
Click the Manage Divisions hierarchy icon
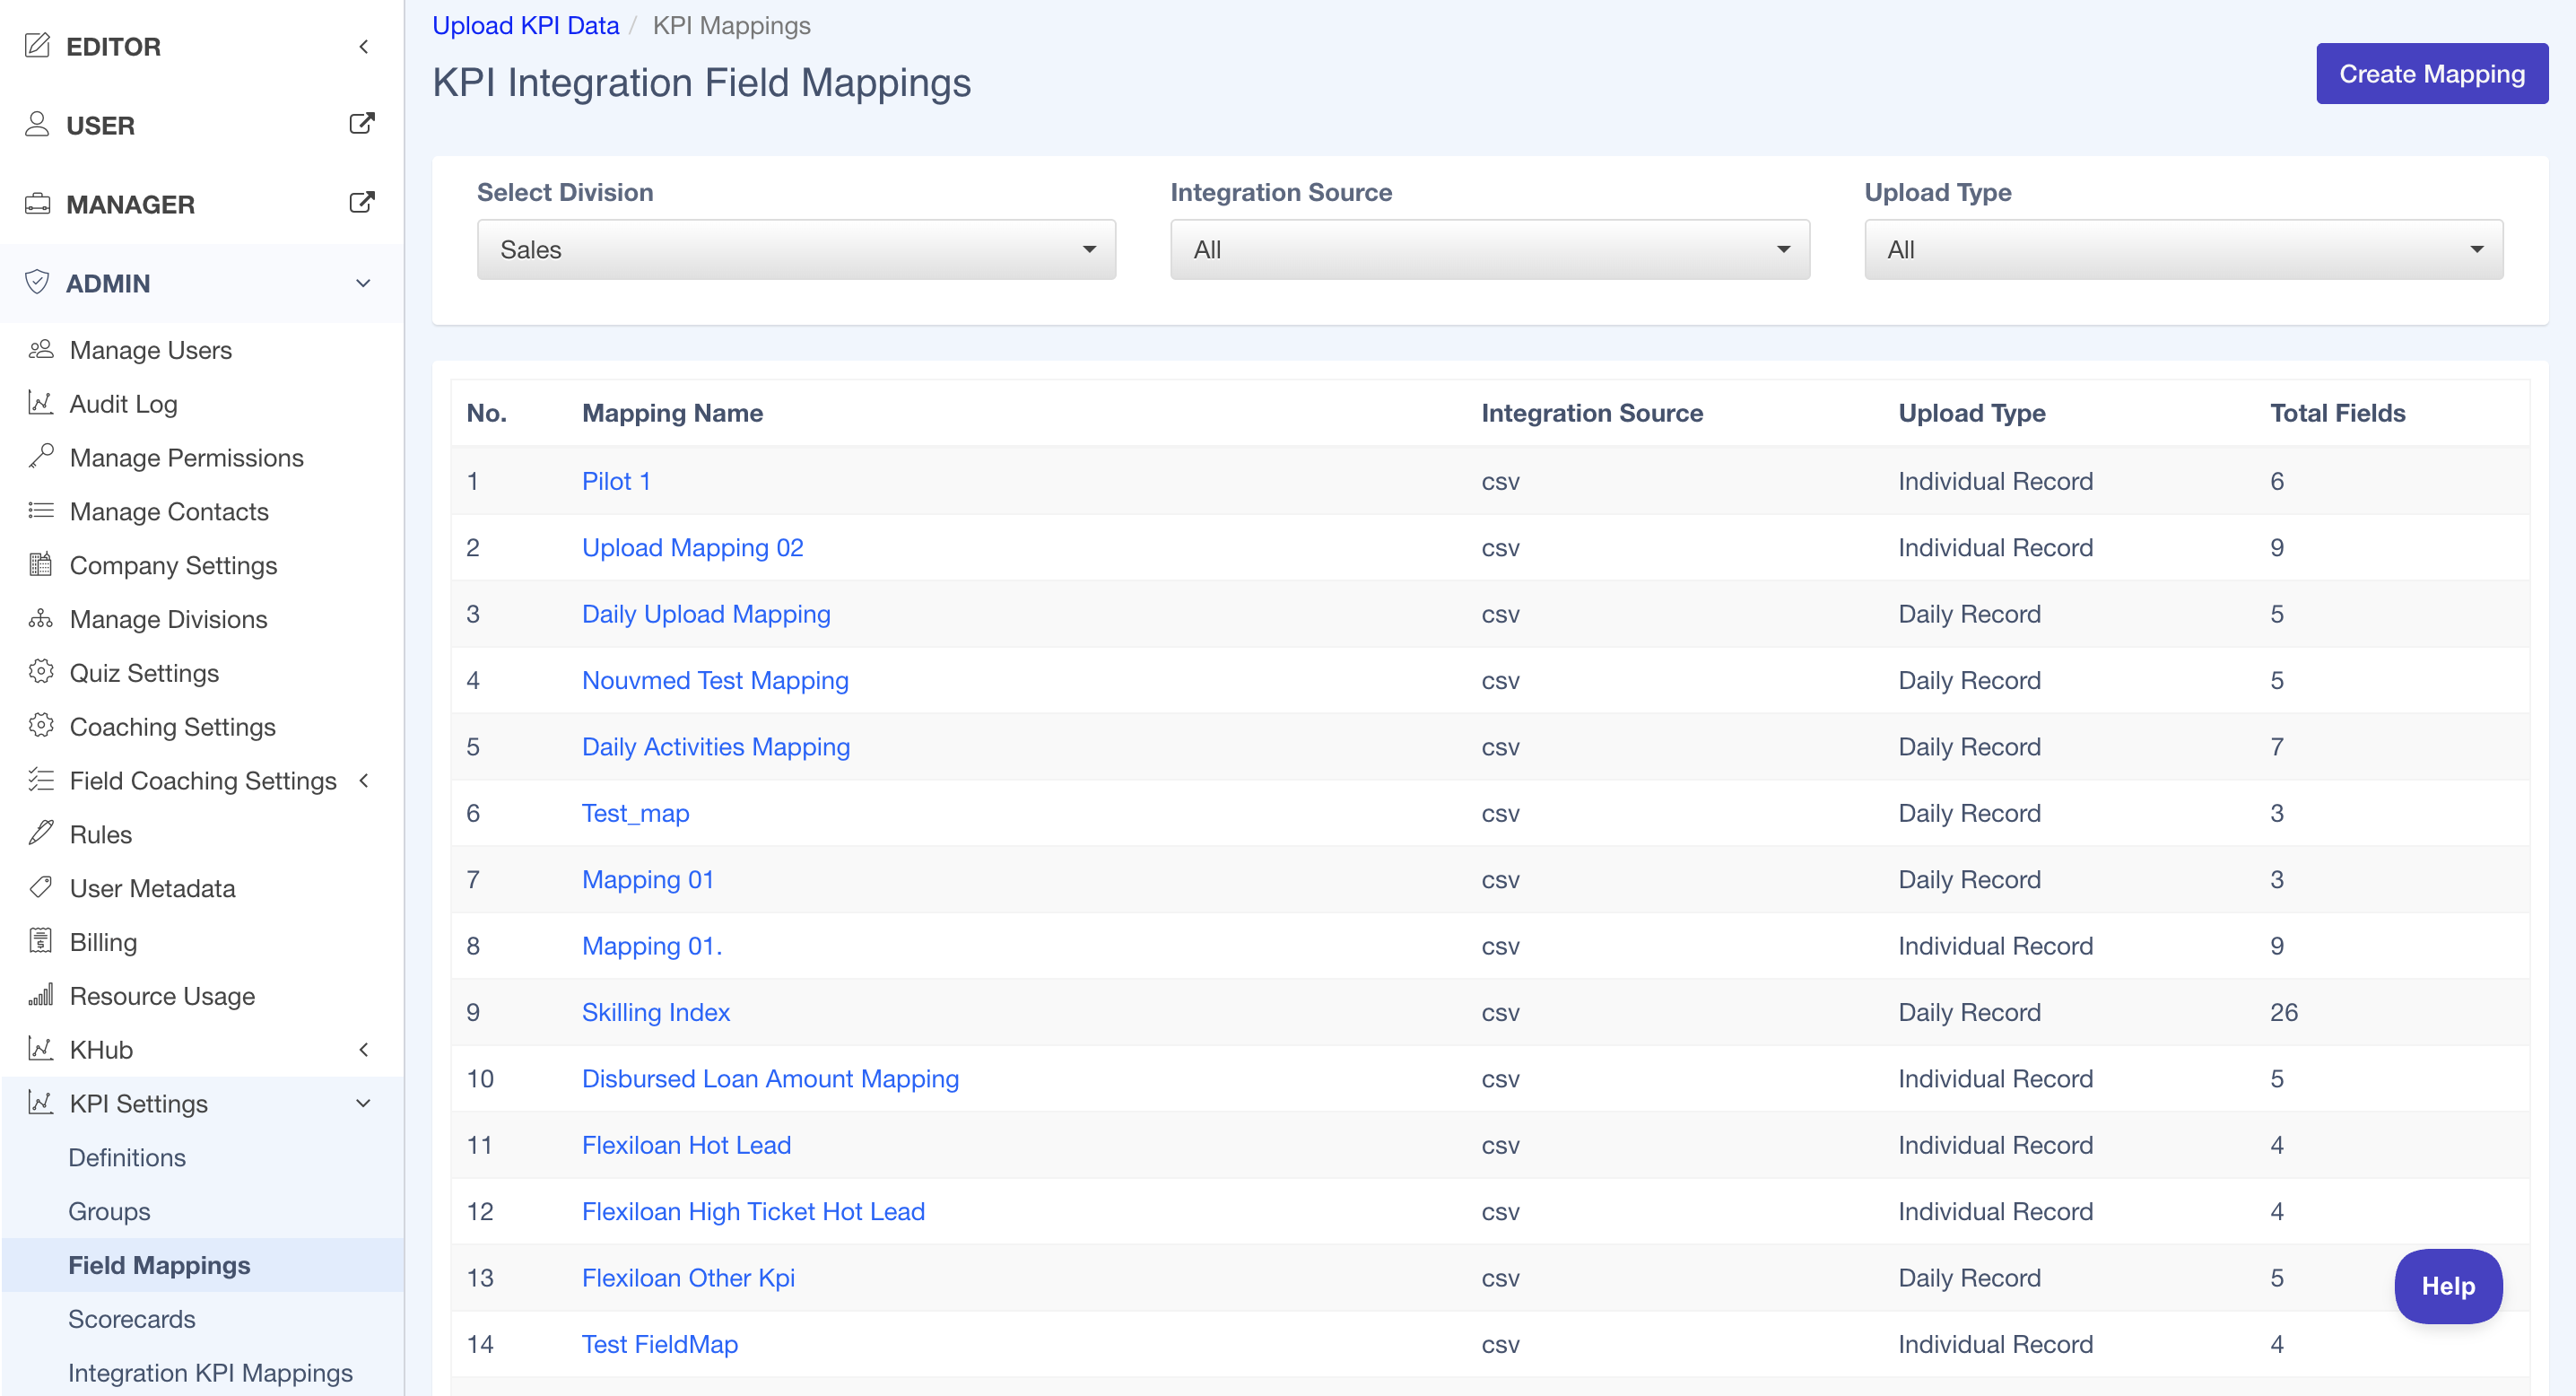point(40,619)
